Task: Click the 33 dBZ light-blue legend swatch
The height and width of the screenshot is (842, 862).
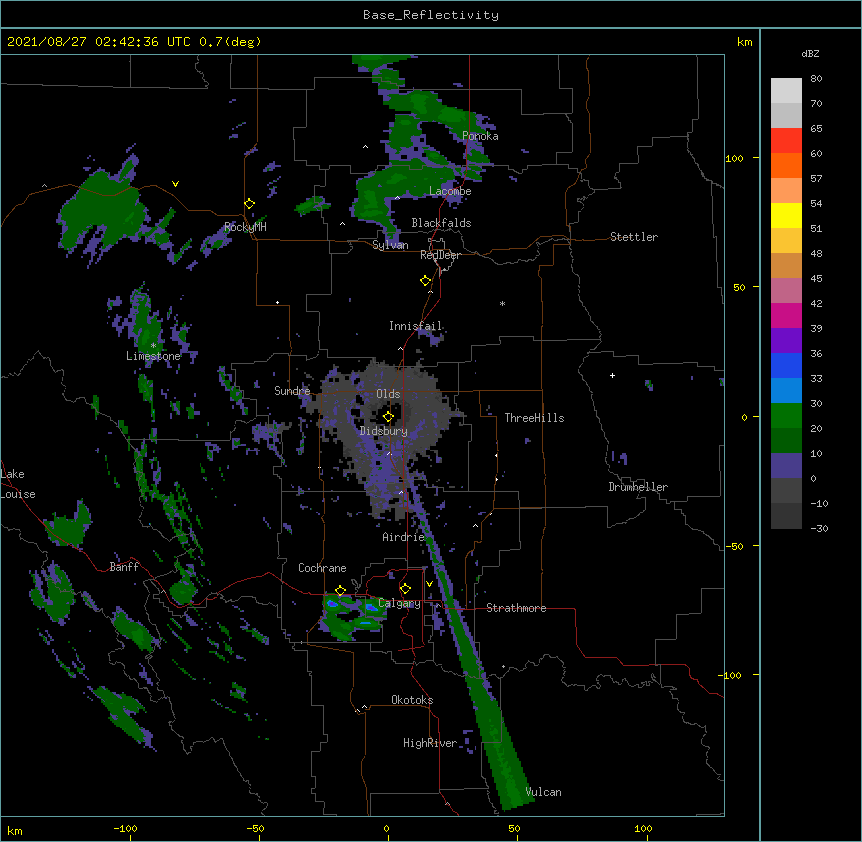Action: [786, 390]
